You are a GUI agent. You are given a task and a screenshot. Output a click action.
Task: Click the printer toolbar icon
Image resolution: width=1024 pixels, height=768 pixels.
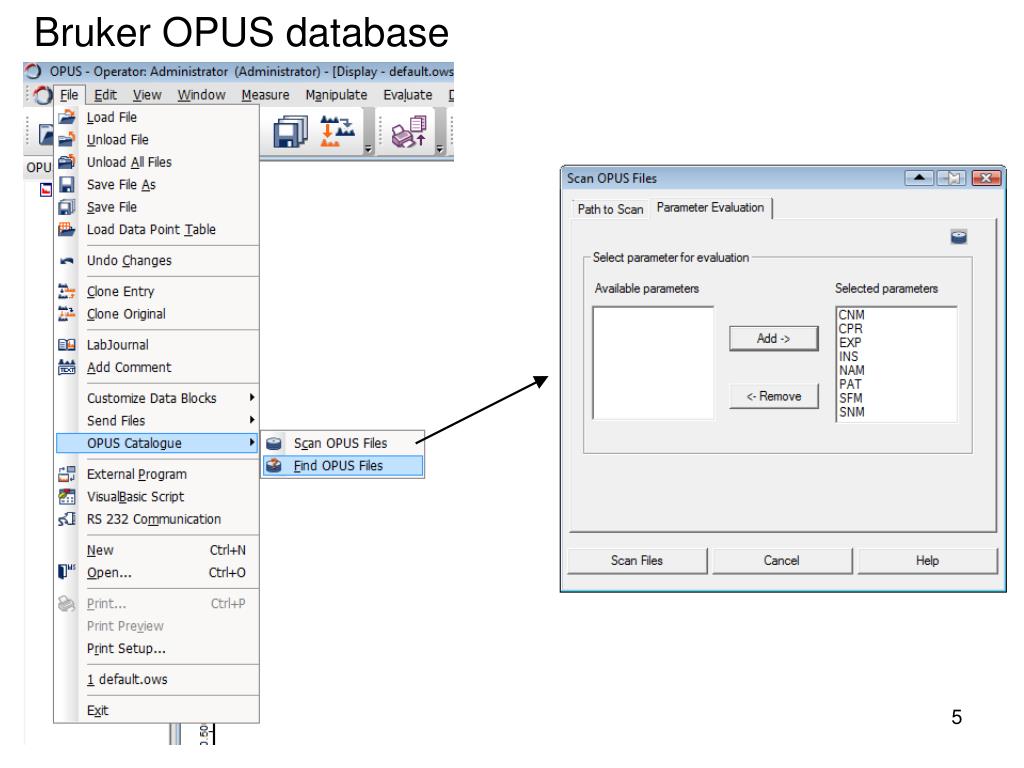pos(409,131)
